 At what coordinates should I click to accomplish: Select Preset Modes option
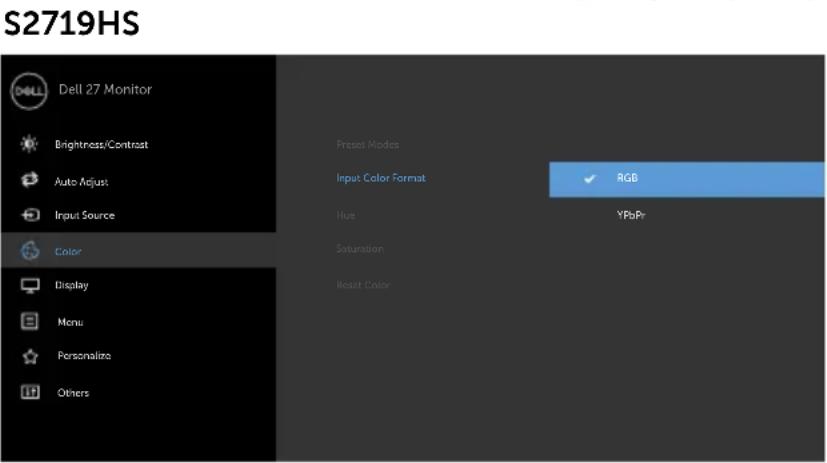(x=368, y=144)
